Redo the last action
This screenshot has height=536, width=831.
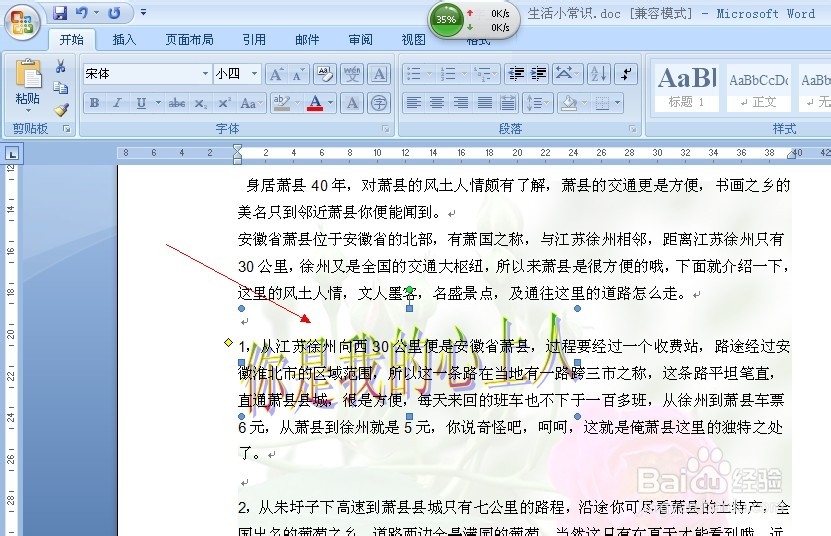pyautogui.click(x=114, y=12)
